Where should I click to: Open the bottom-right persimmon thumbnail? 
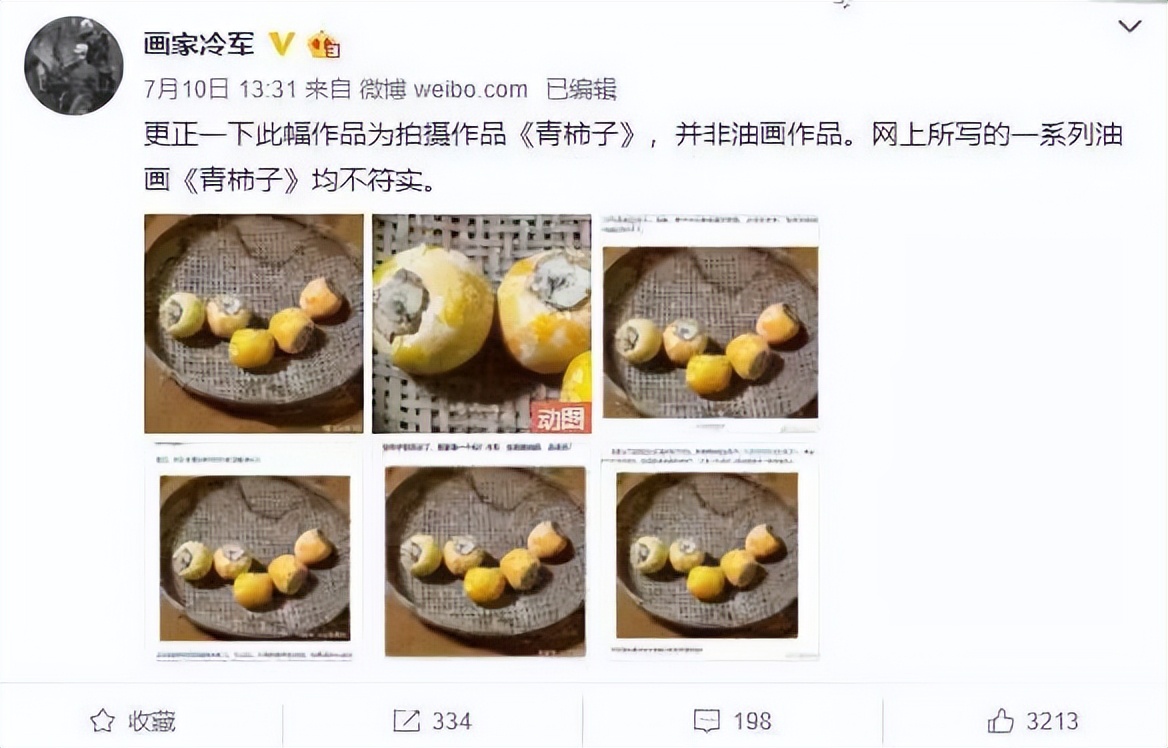(x=710, y=552)
